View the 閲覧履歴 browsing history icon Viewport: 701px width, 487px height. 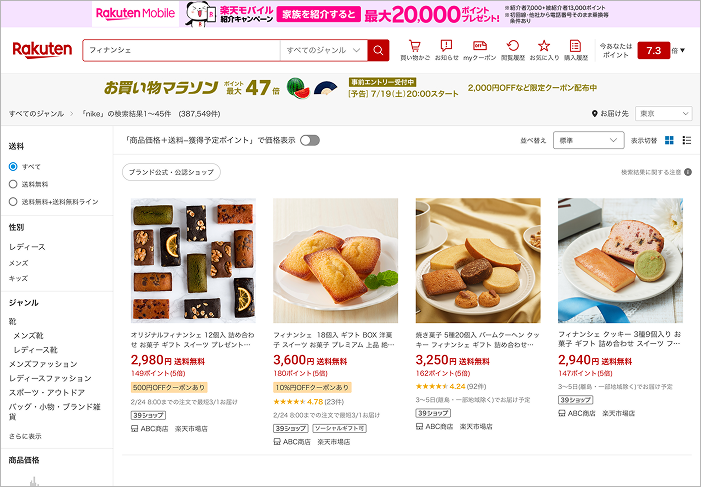[513, 50]
